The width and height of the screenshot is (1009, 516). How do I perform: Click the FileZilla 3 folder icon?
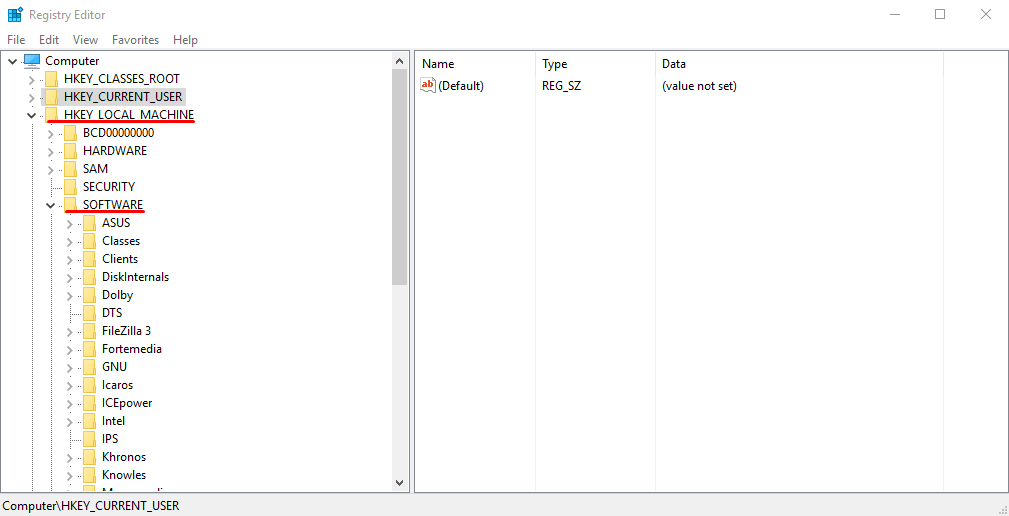click(x=89, y=331)
